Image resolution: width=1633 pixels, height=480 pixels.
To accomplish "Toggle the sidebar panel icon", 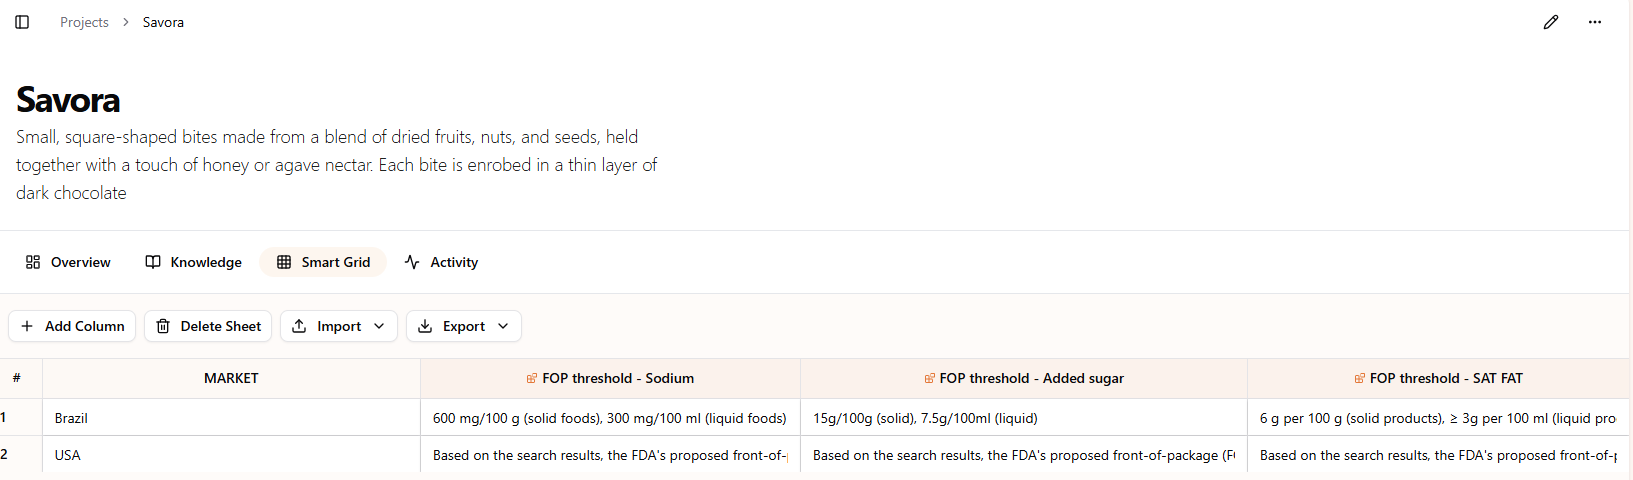I will pyautogui.click(x=22, y=22).
